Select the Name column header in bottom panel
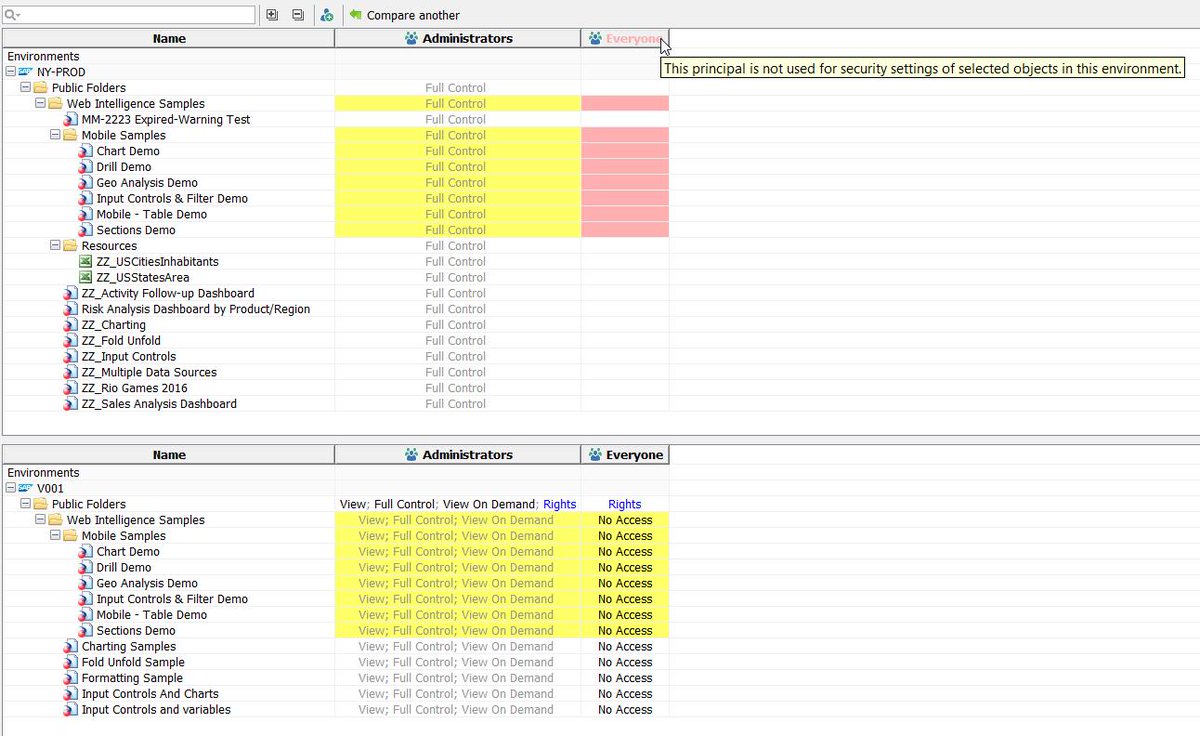Viewport: 1200px width, 736px height. (169, 454)
